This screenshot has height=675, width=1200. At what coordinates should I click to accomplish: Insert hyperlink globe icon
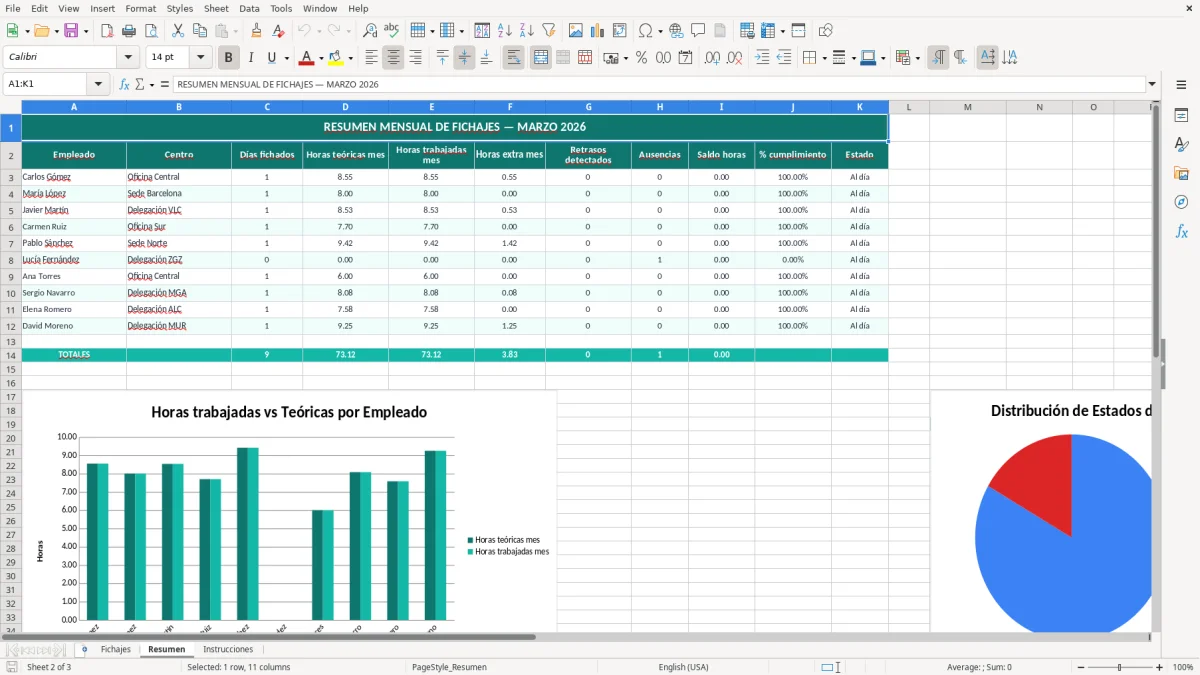pos(676,31)
